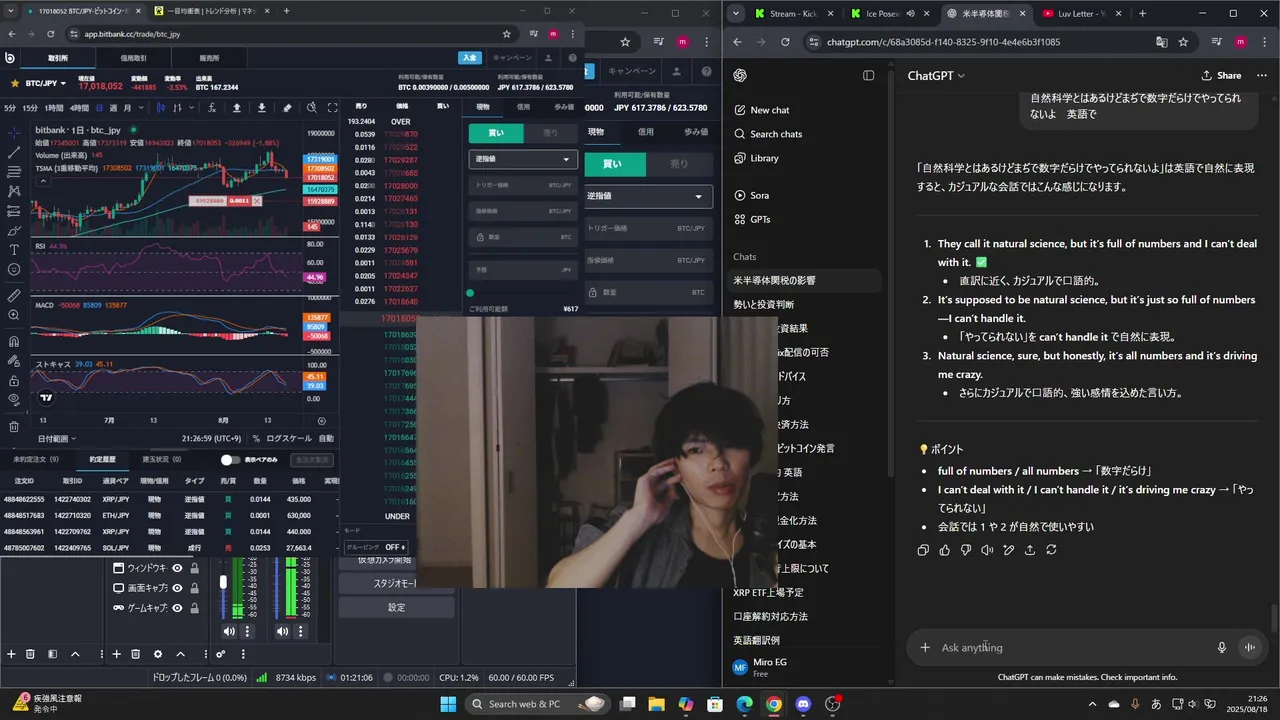Toggle lock on ゲームキャプチャ source
Screen dimensions: 1280x720
194,608
